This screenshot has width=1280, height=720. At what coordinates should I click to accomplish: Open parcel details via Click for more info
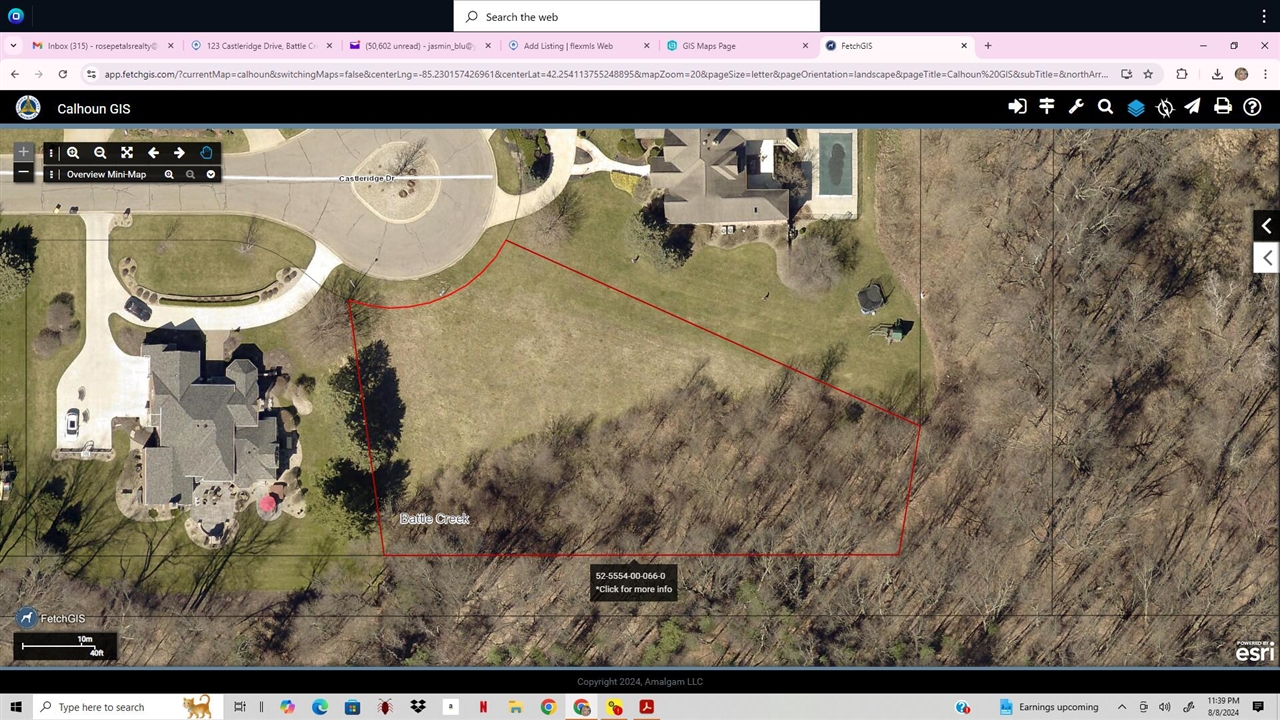(x=634, y=589)
